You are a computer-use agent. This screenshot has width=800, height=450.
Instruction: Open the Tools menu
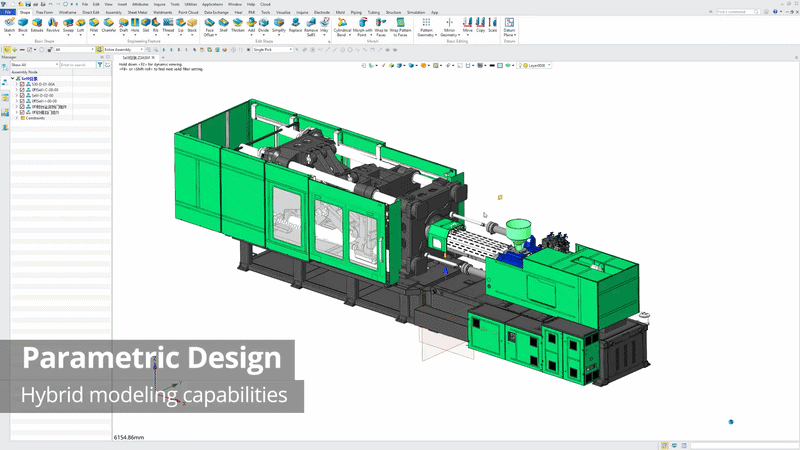click(x=174, y=4)
